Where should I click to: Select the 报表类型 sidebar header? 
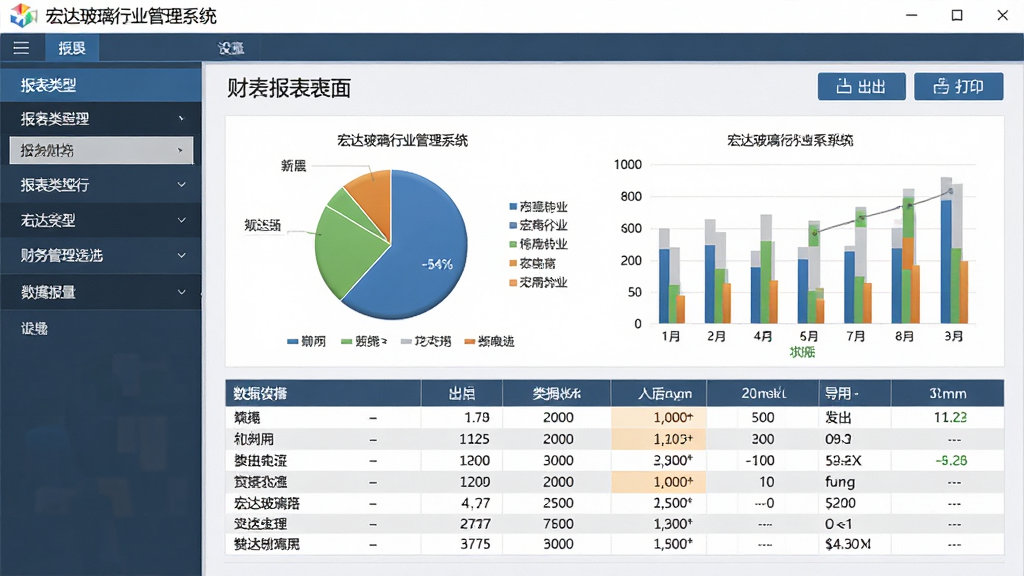(x=101, y=85)
